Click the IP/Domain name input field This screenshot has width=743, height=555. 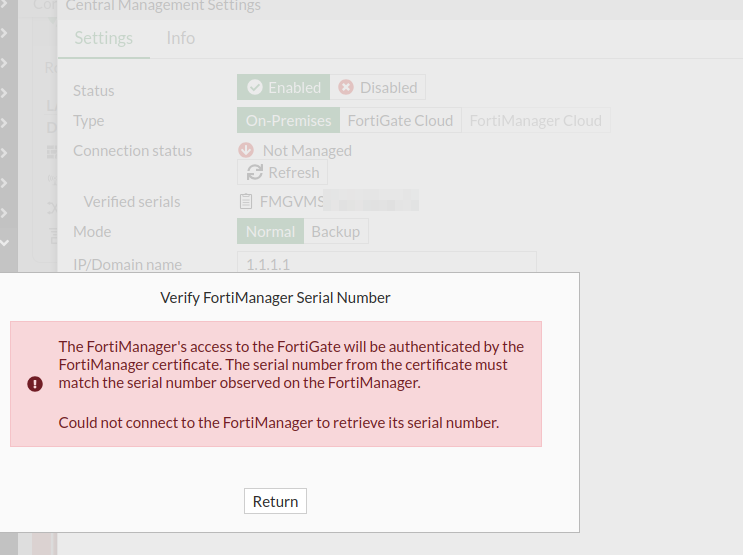(x=387, y=262)
